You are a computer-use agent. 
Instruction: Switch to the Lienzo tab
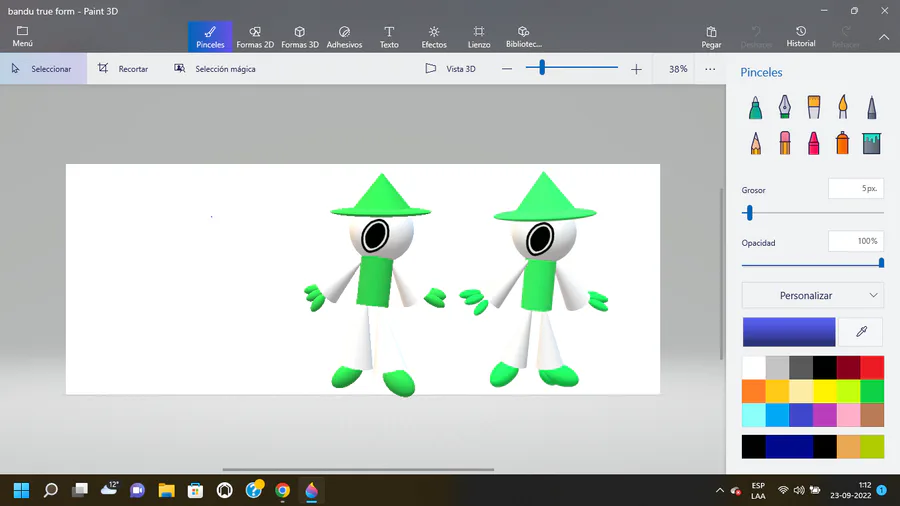pos(479,37)
